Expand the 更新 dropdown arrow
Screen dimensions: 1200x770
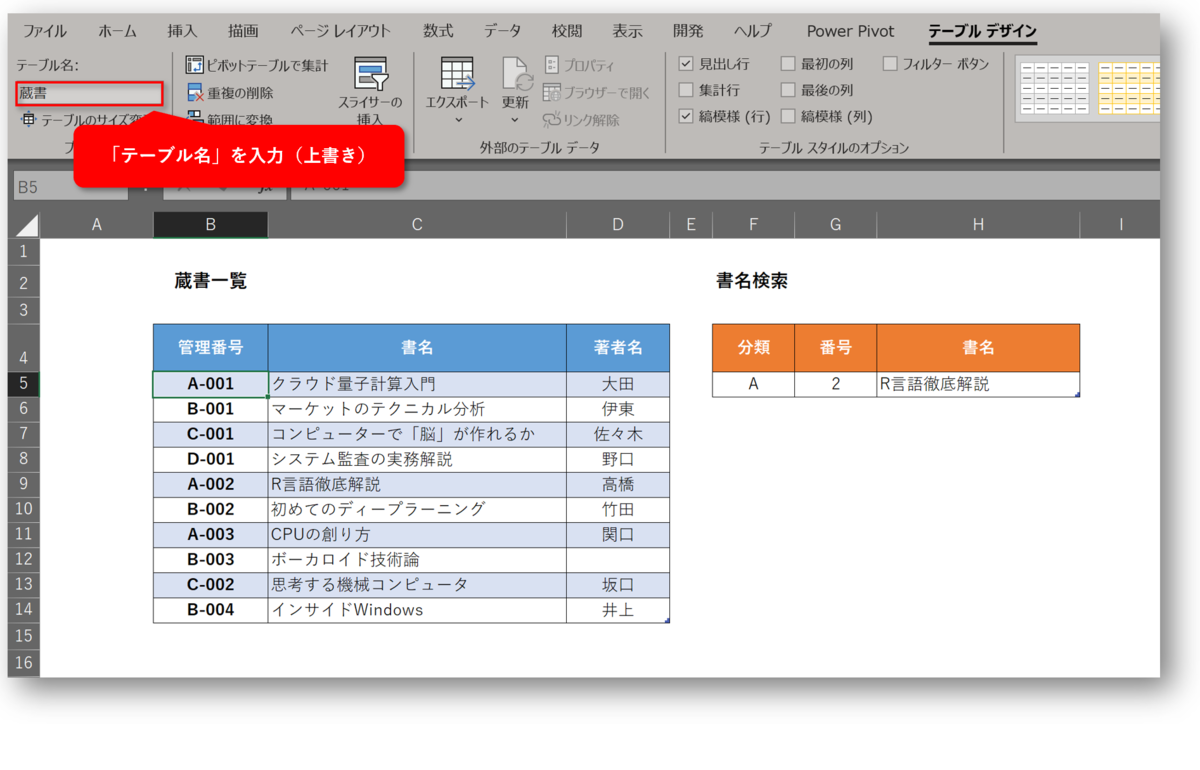coord(516,120)
